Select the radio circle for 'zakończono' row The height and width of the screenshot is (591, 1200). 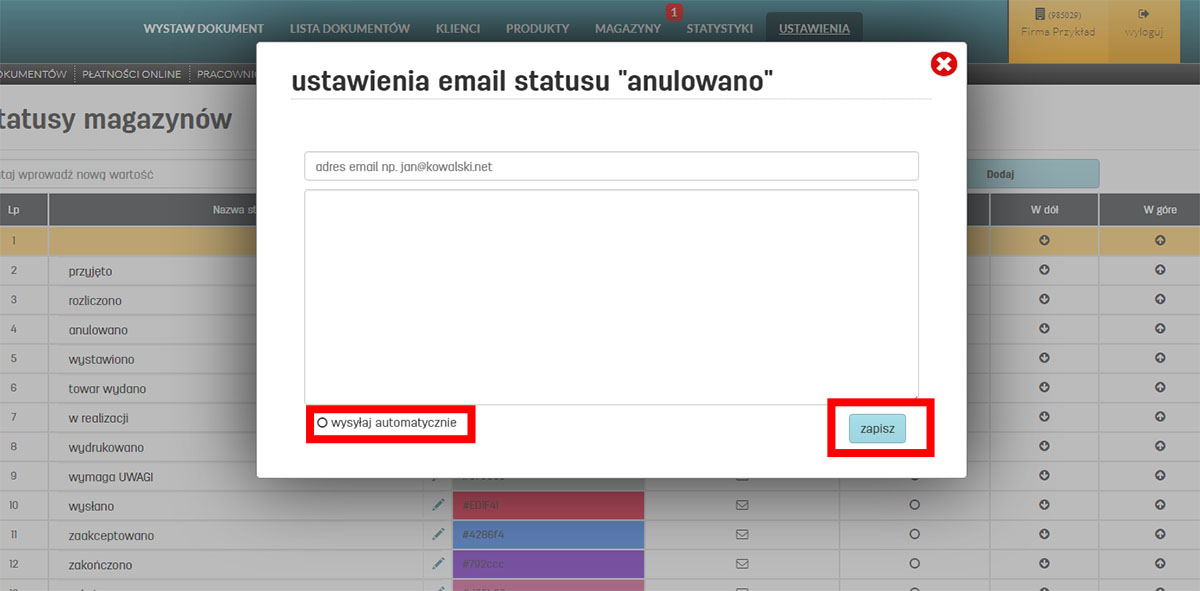tap(914, 563)
